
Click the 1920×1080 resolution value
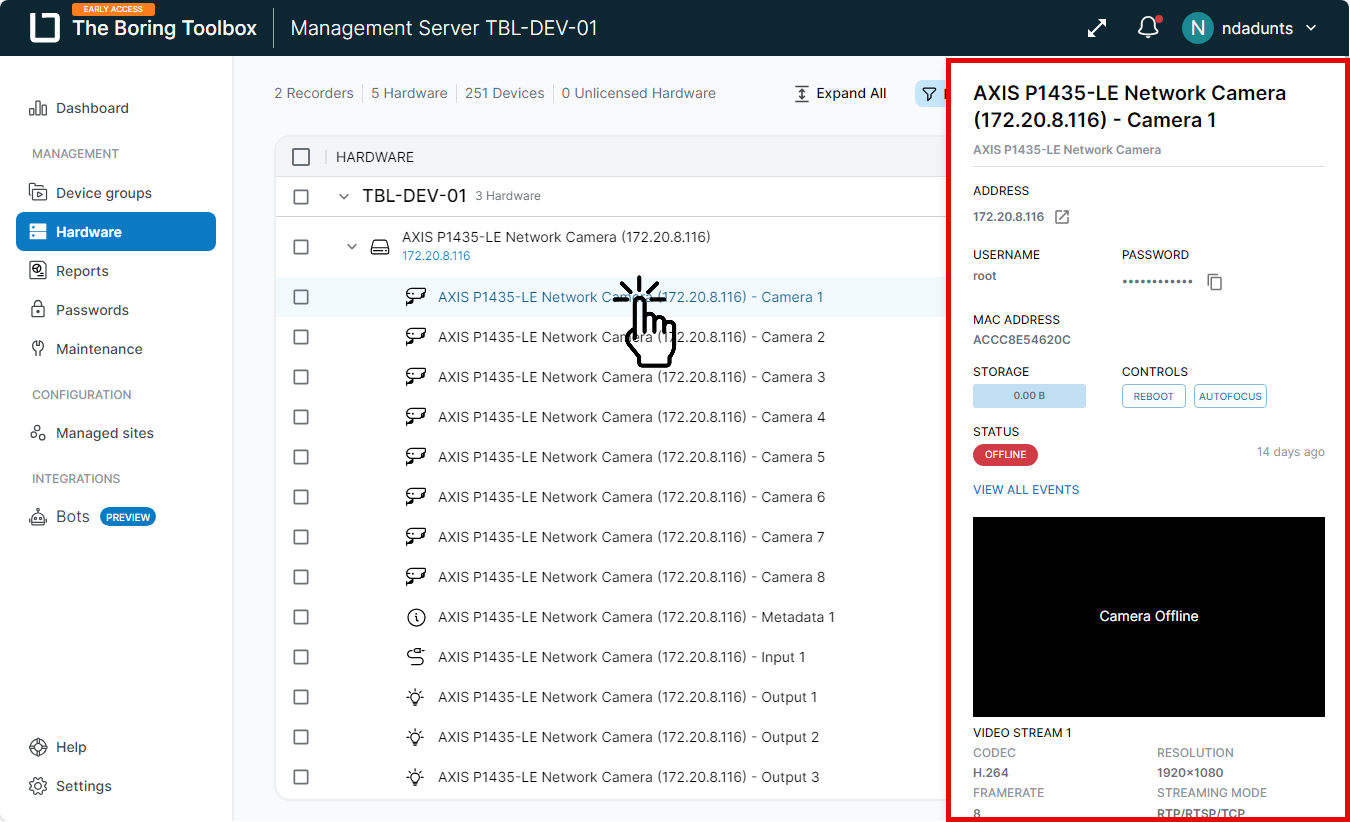(1190, 773)
